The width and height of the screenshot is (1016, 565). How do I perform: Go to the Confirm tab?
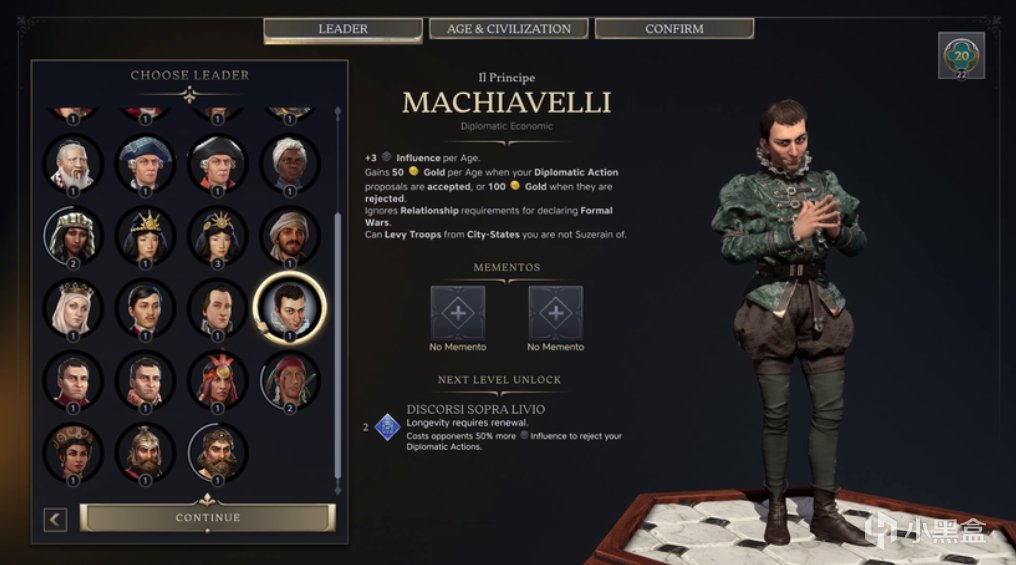coord(674,29)
